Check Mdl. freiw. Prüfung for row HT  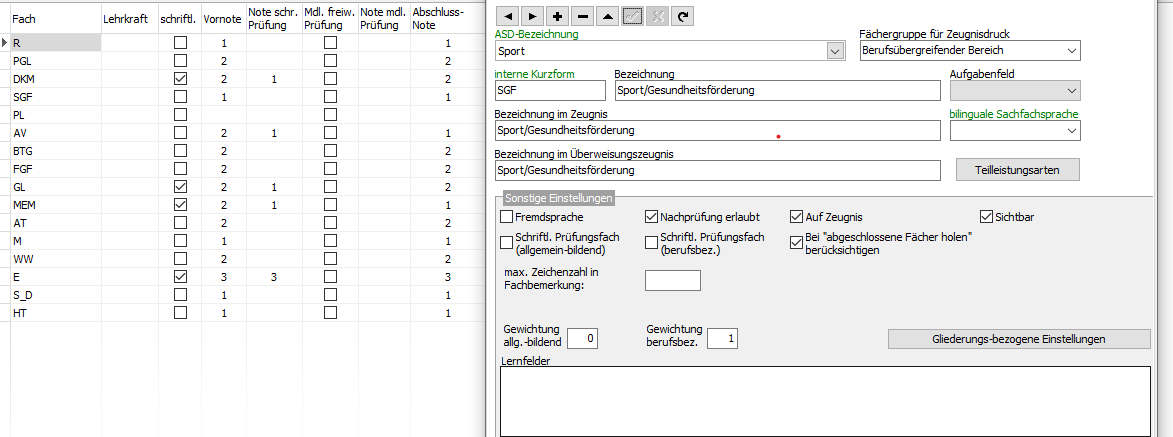(x=330, y=313)
